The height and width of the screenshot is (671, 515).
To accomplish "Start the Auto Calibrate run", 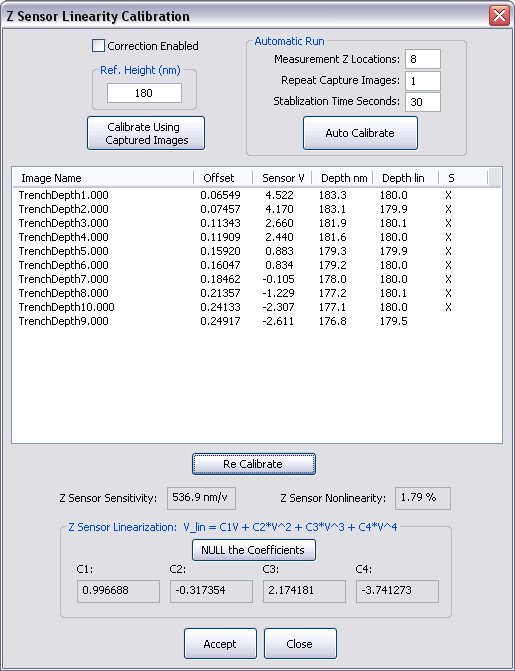I will click(x=360, y=133).
